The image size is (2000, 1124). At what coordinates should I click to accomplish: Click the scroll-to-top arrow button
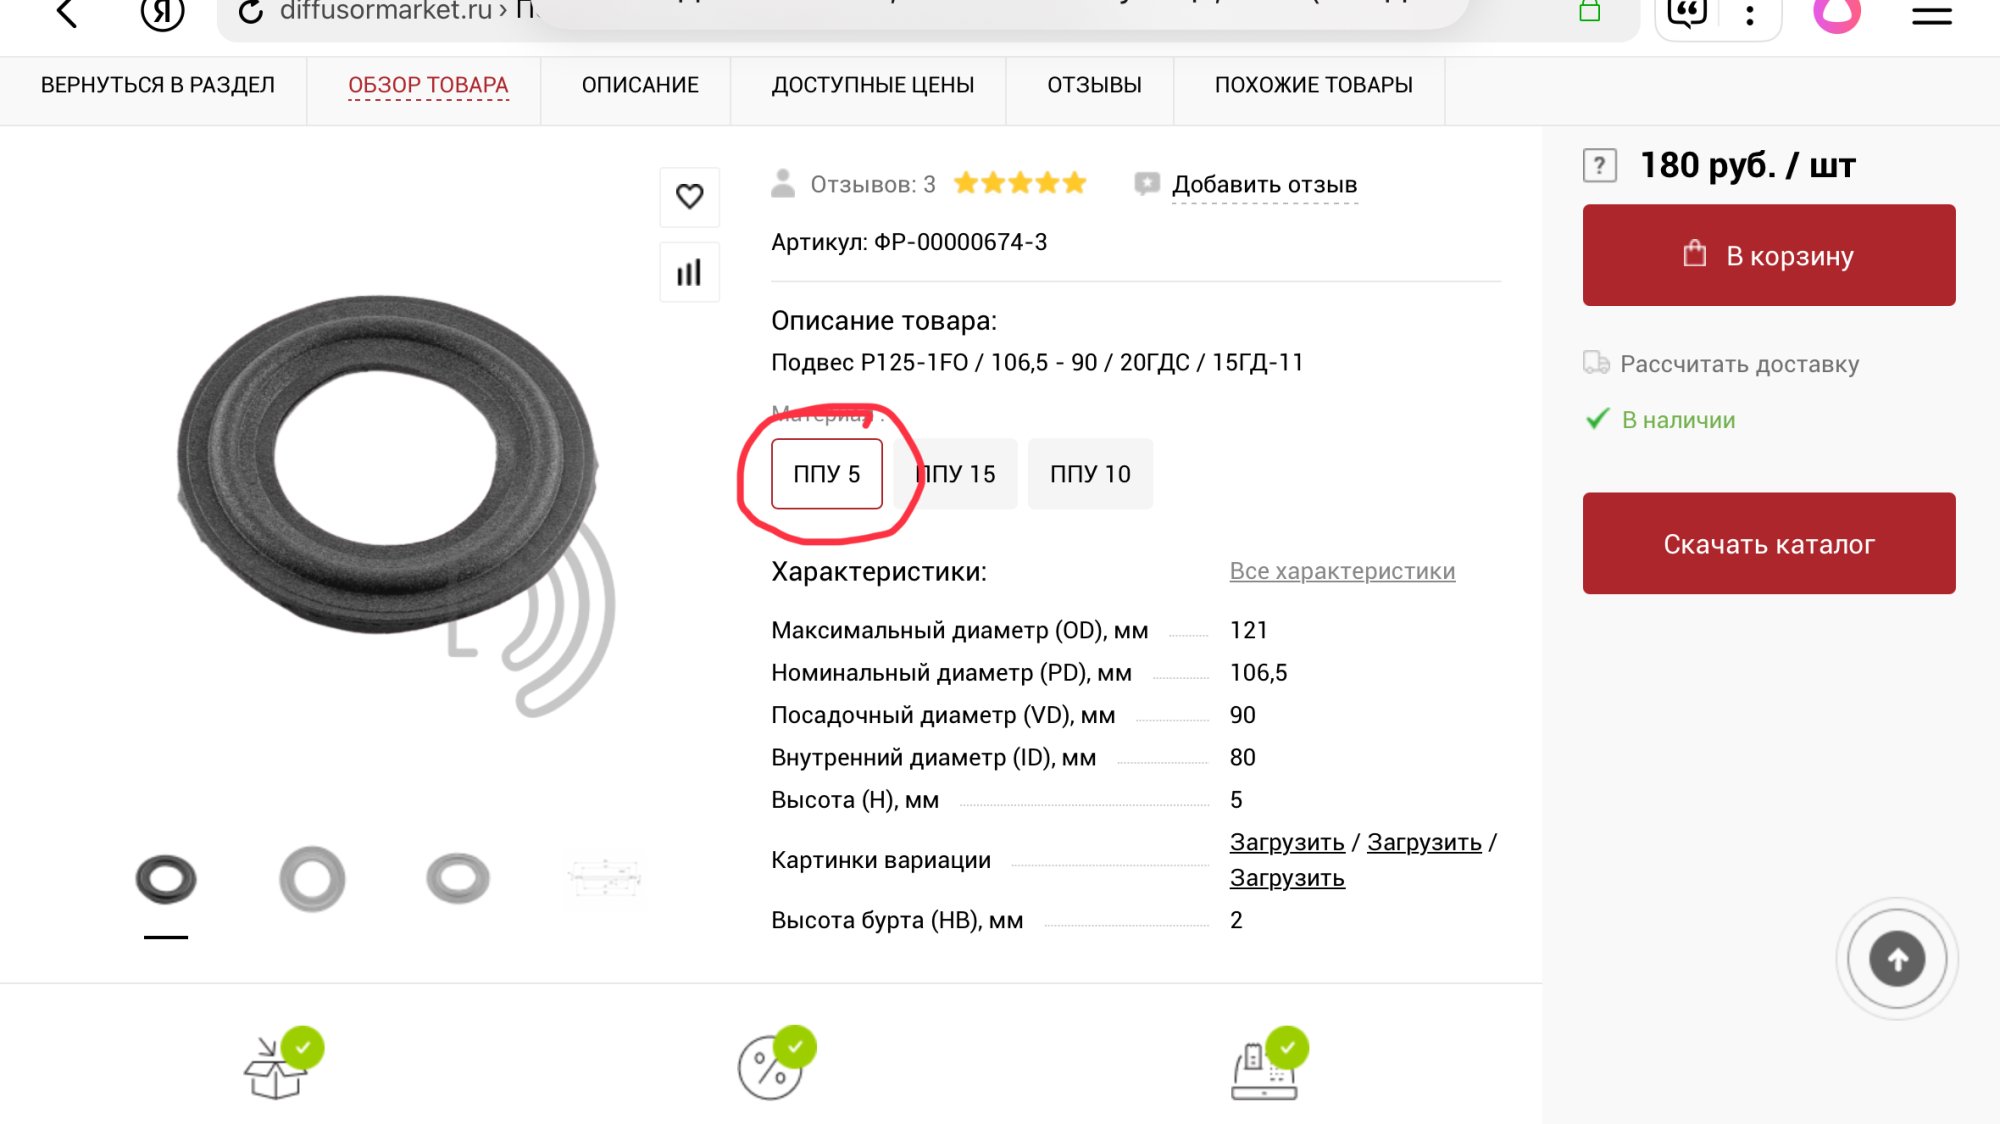point(1896,959)
